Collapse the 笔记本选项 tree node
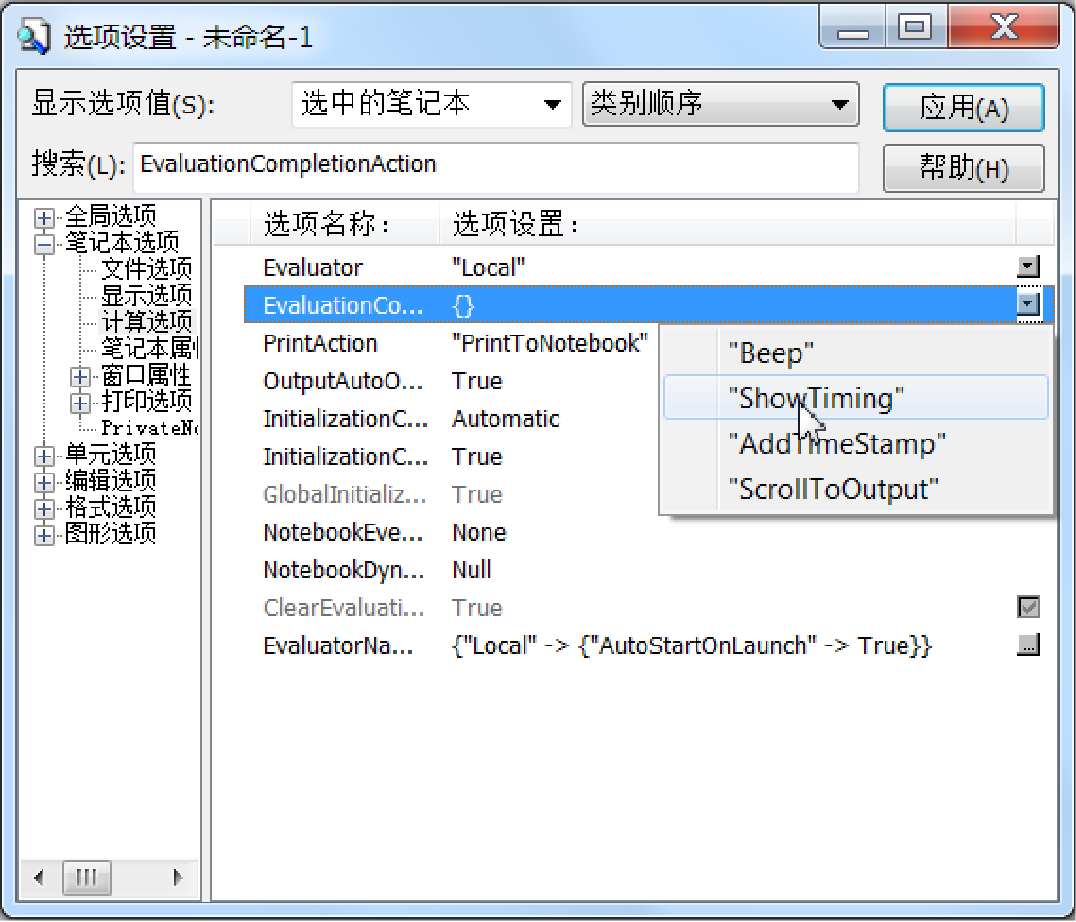The height and width of the screenshot is (922, 1076). tap(44, 244)
